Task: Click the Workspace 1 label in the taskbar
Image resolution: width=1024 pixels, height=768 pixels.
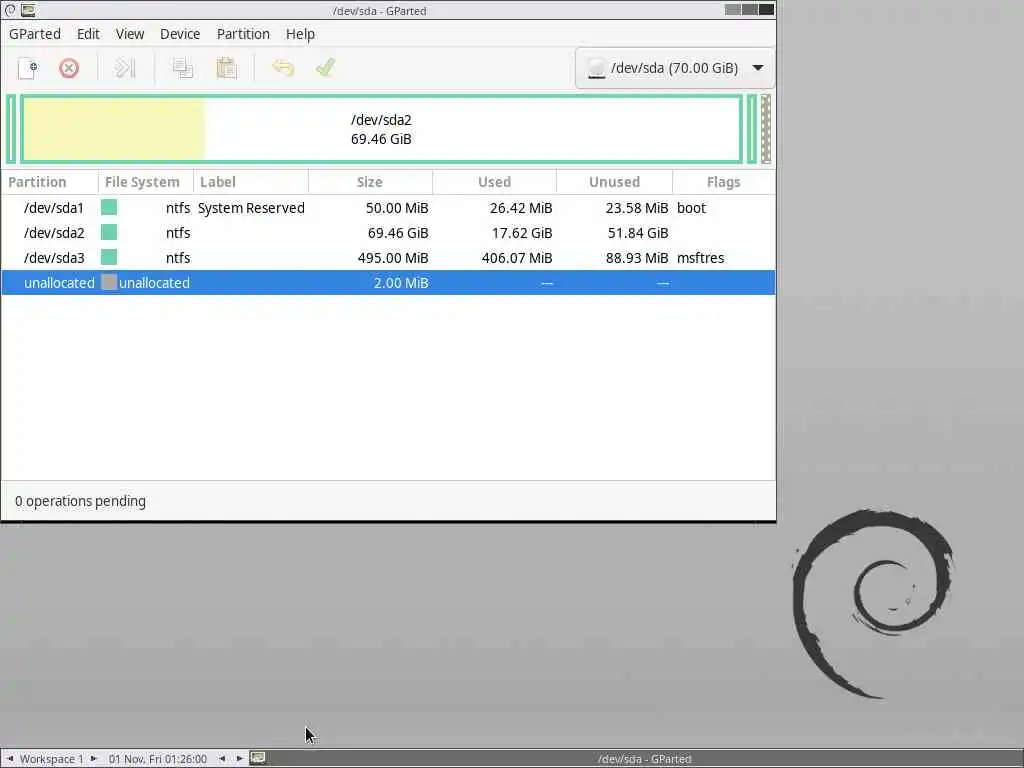Action: click(52, 759)
